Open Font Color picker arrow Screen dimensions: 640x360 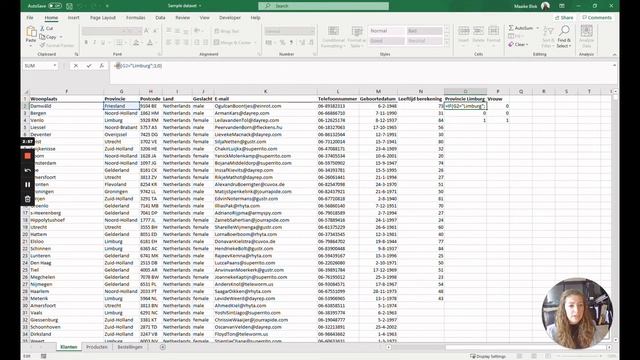[x=156, y=42]
